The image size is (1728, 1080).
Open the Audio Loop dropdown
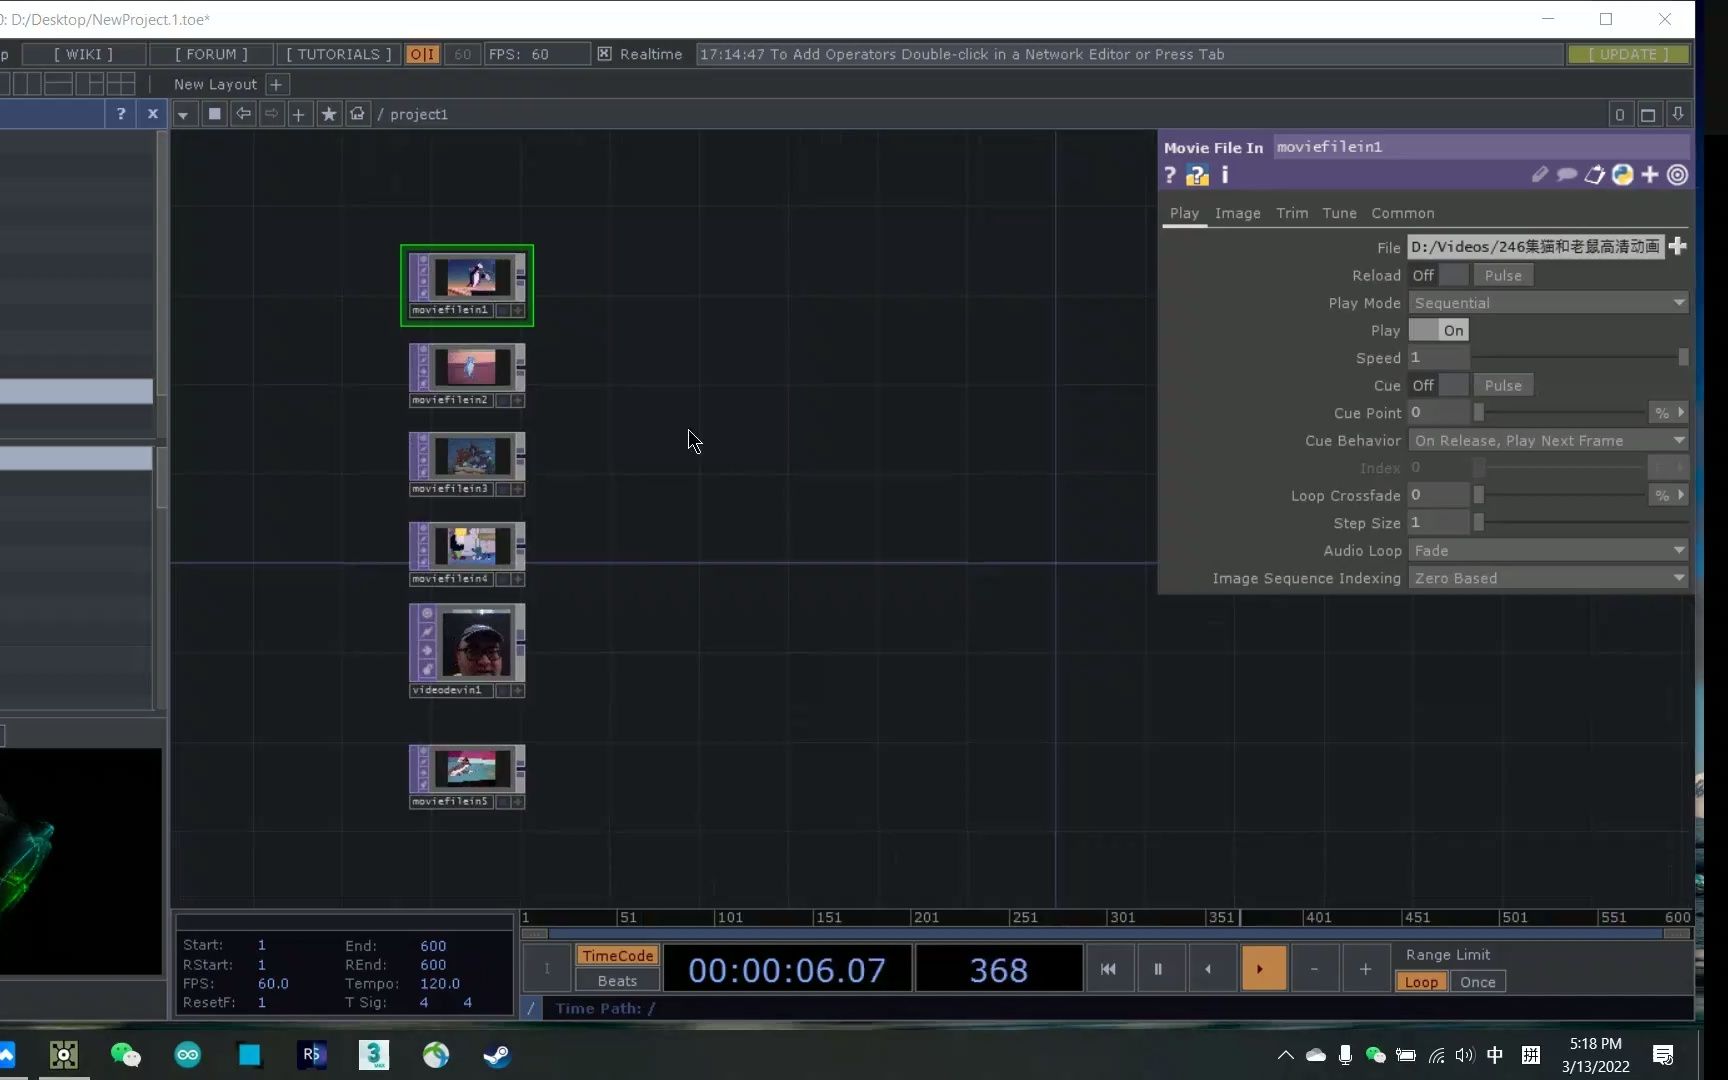1548,550
